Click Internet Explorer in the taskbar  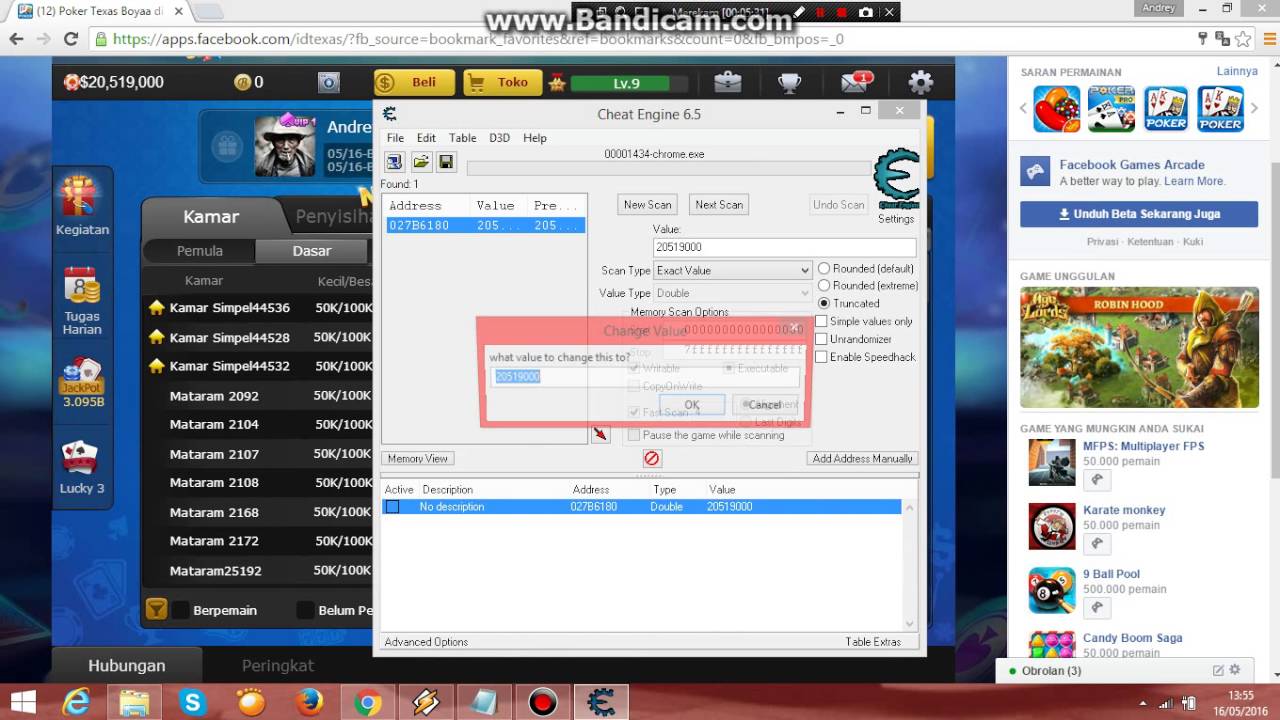[x=76, y=703]
